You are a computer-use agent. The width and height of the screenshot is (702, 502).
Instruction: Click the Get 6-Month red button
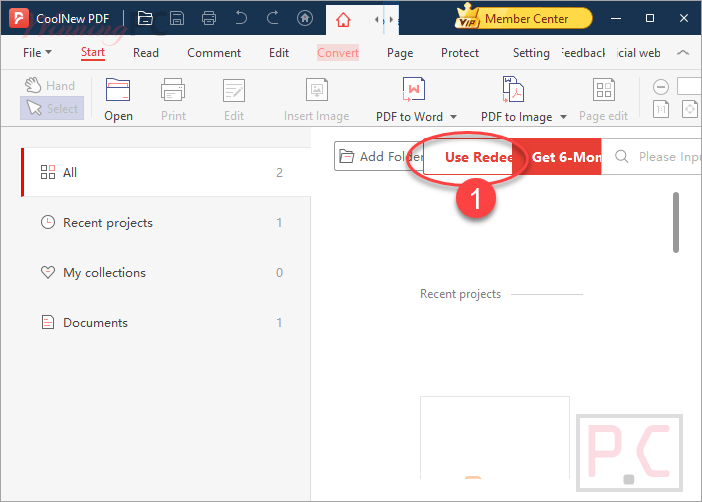coord(557,157)
